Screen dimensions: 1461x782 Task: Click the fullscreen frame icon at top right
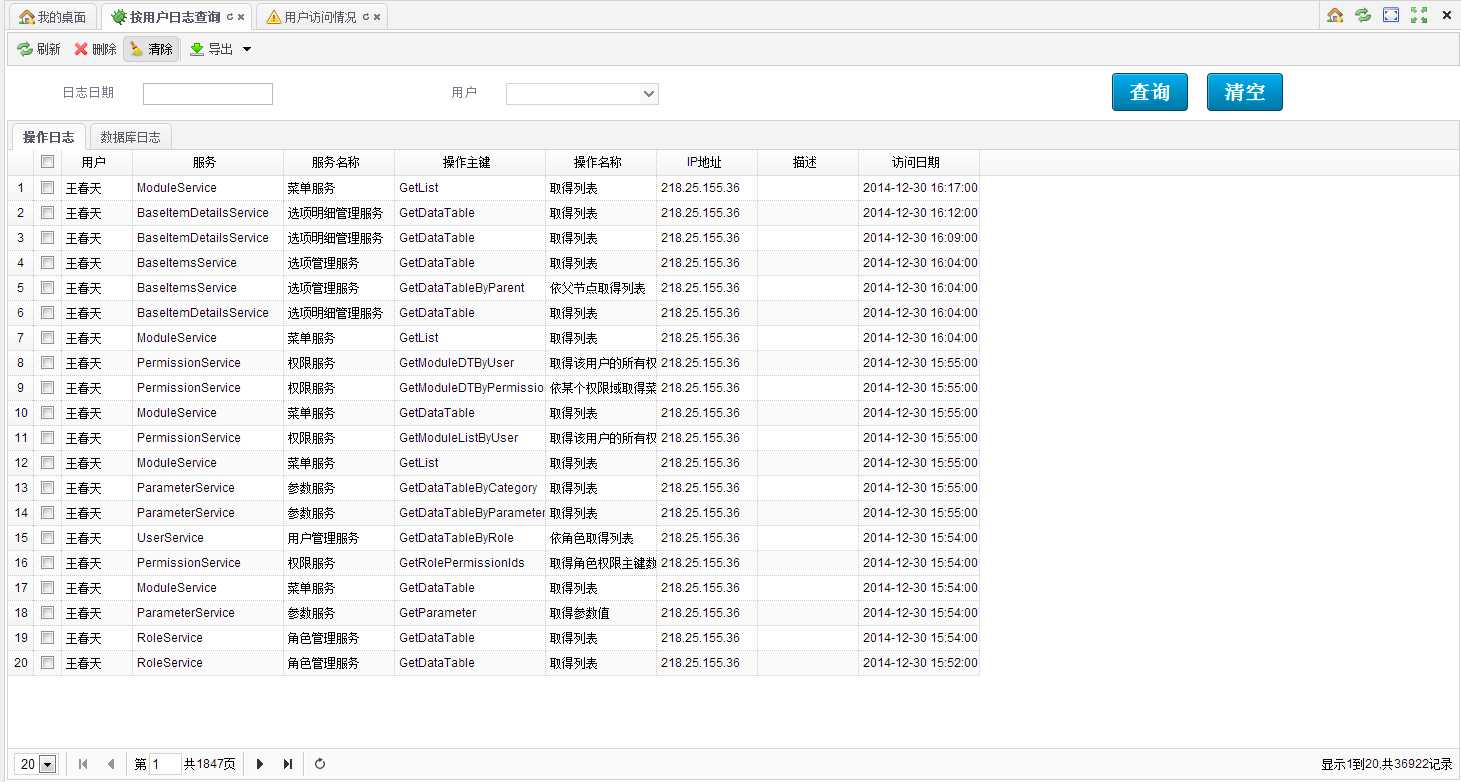pos(1391,15)
